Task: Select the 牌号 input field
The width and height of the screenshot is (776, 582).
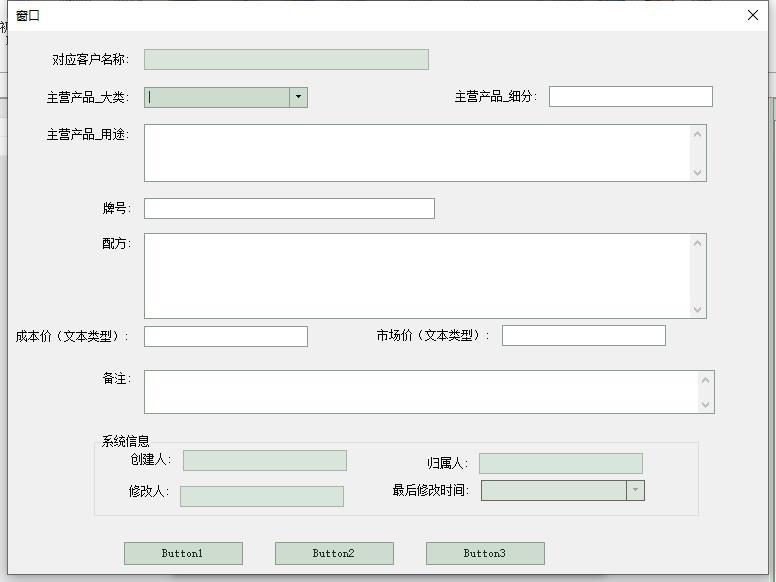Action: coord(289,208)
